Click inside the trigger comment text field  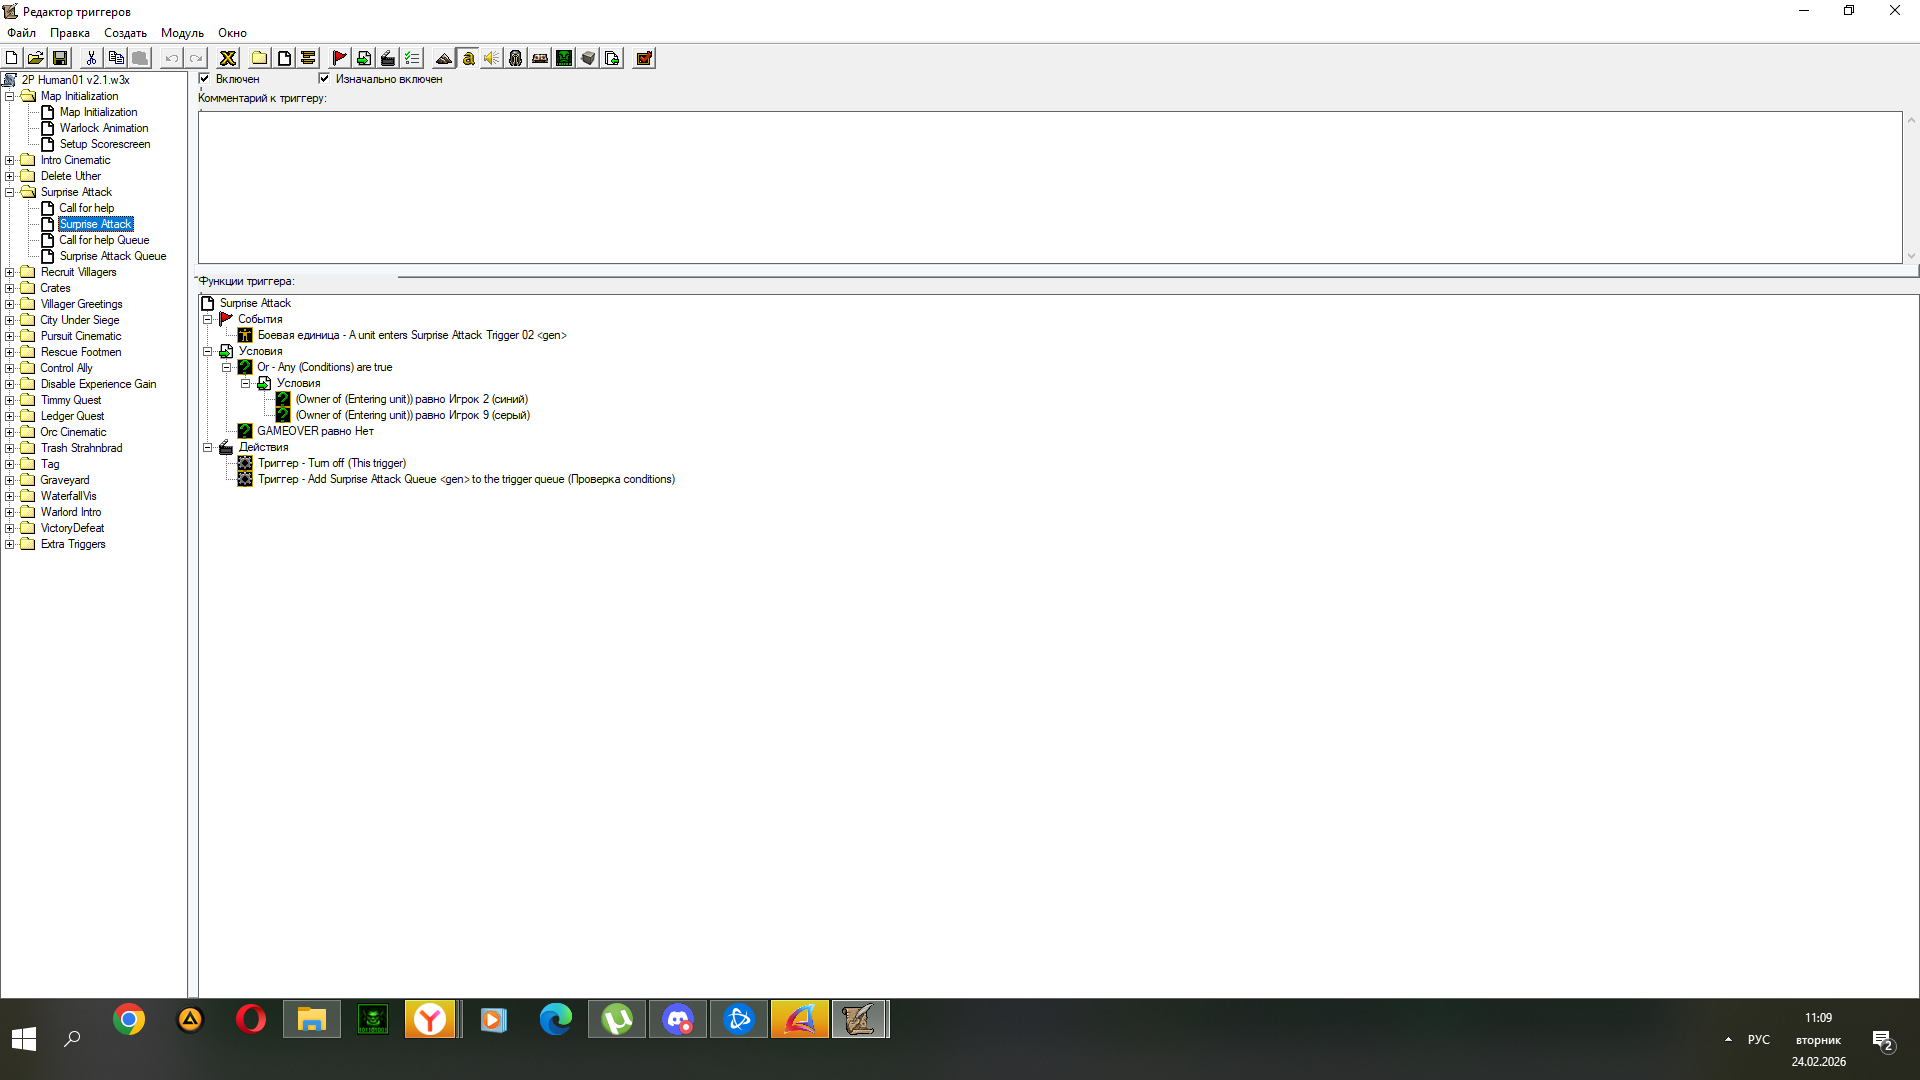click(1050, 187)
